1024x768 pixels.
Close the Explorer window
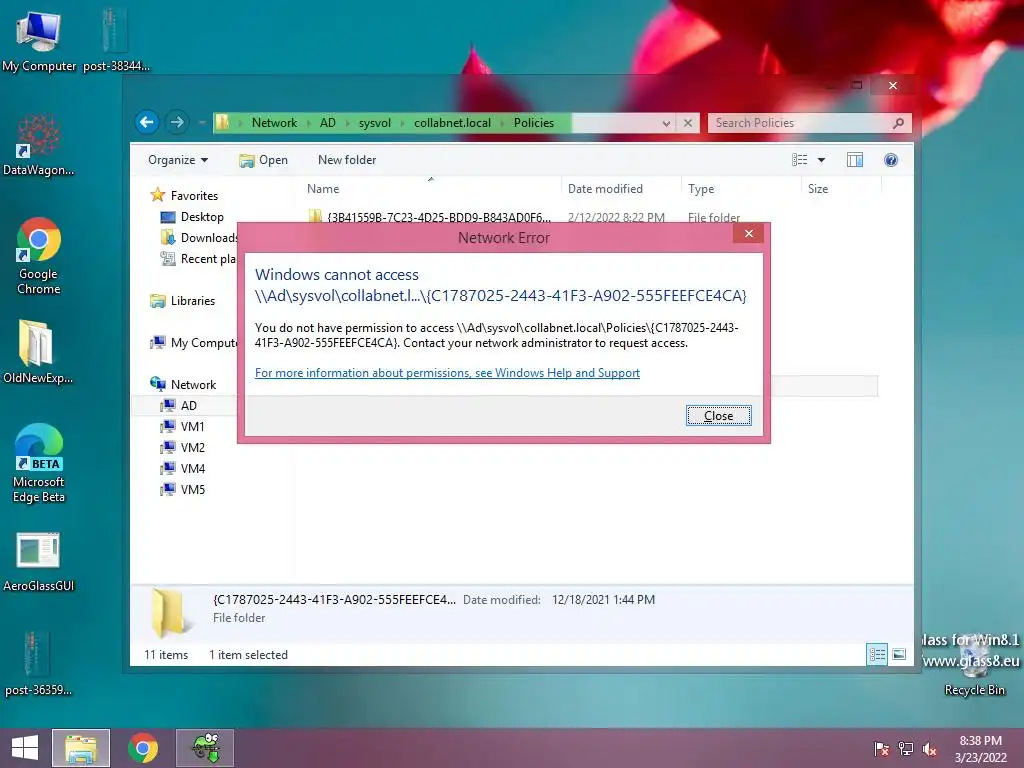[x=893, y=86]
